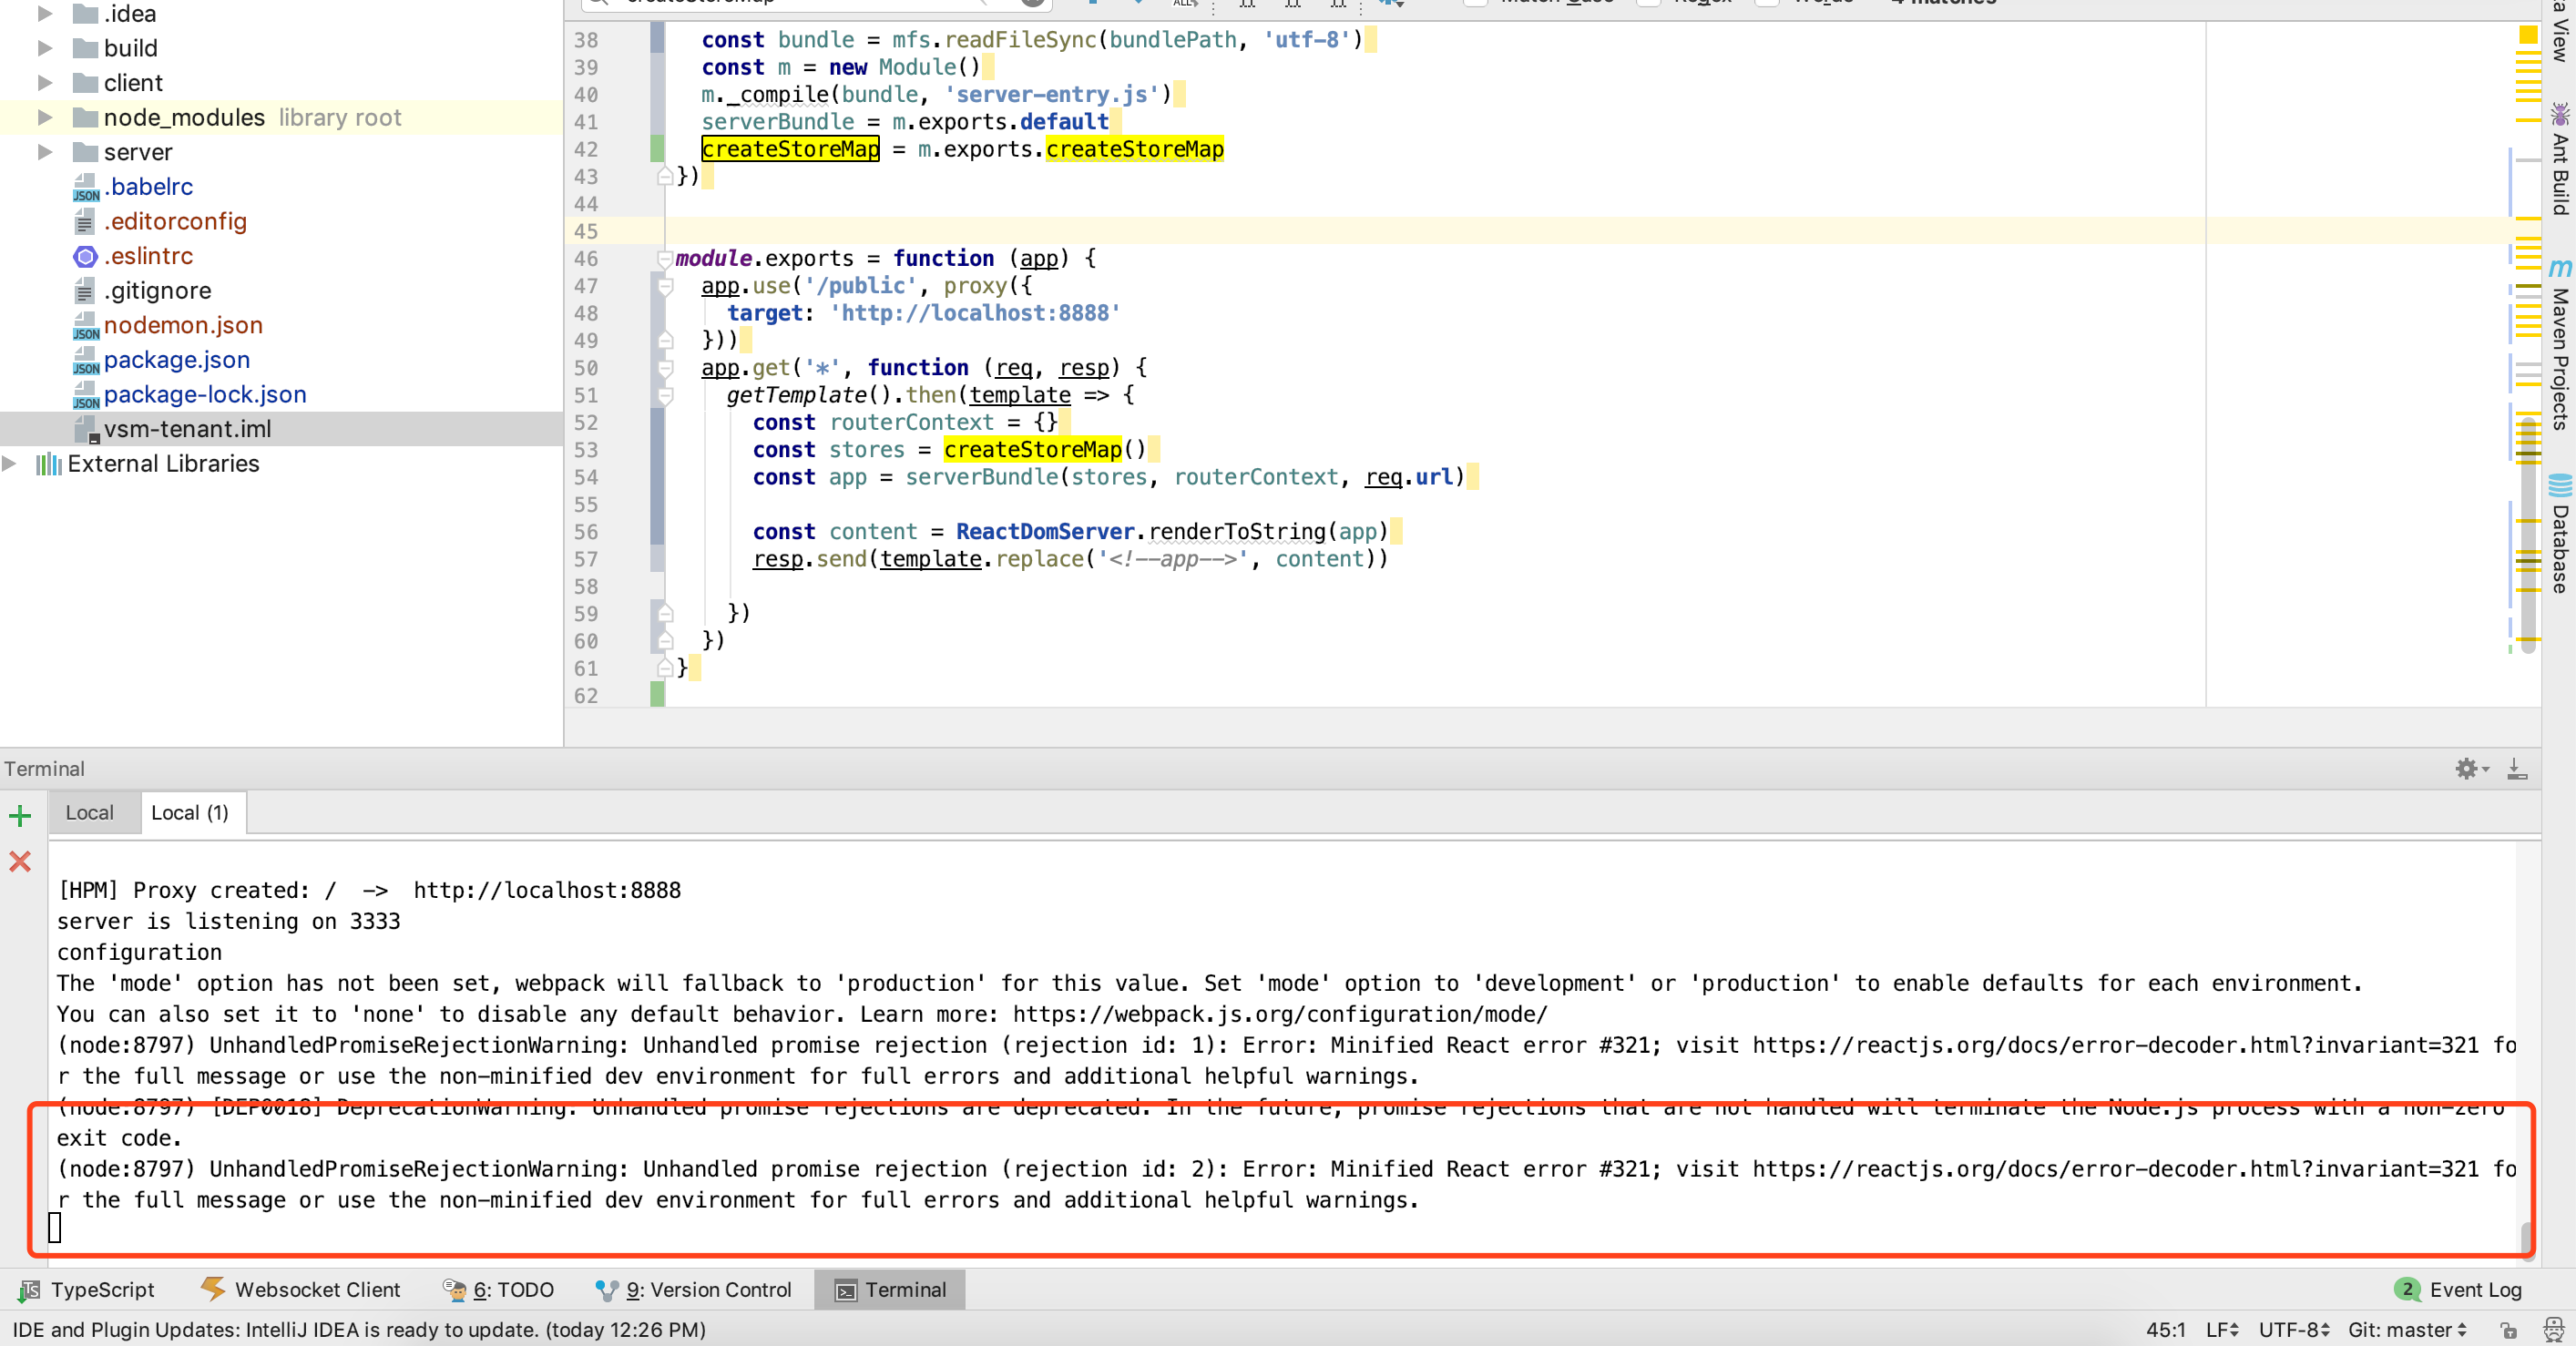This screenshot has height=1346, width=2576.
Task: Click the Version Control branch icon
Action: 606,1291
